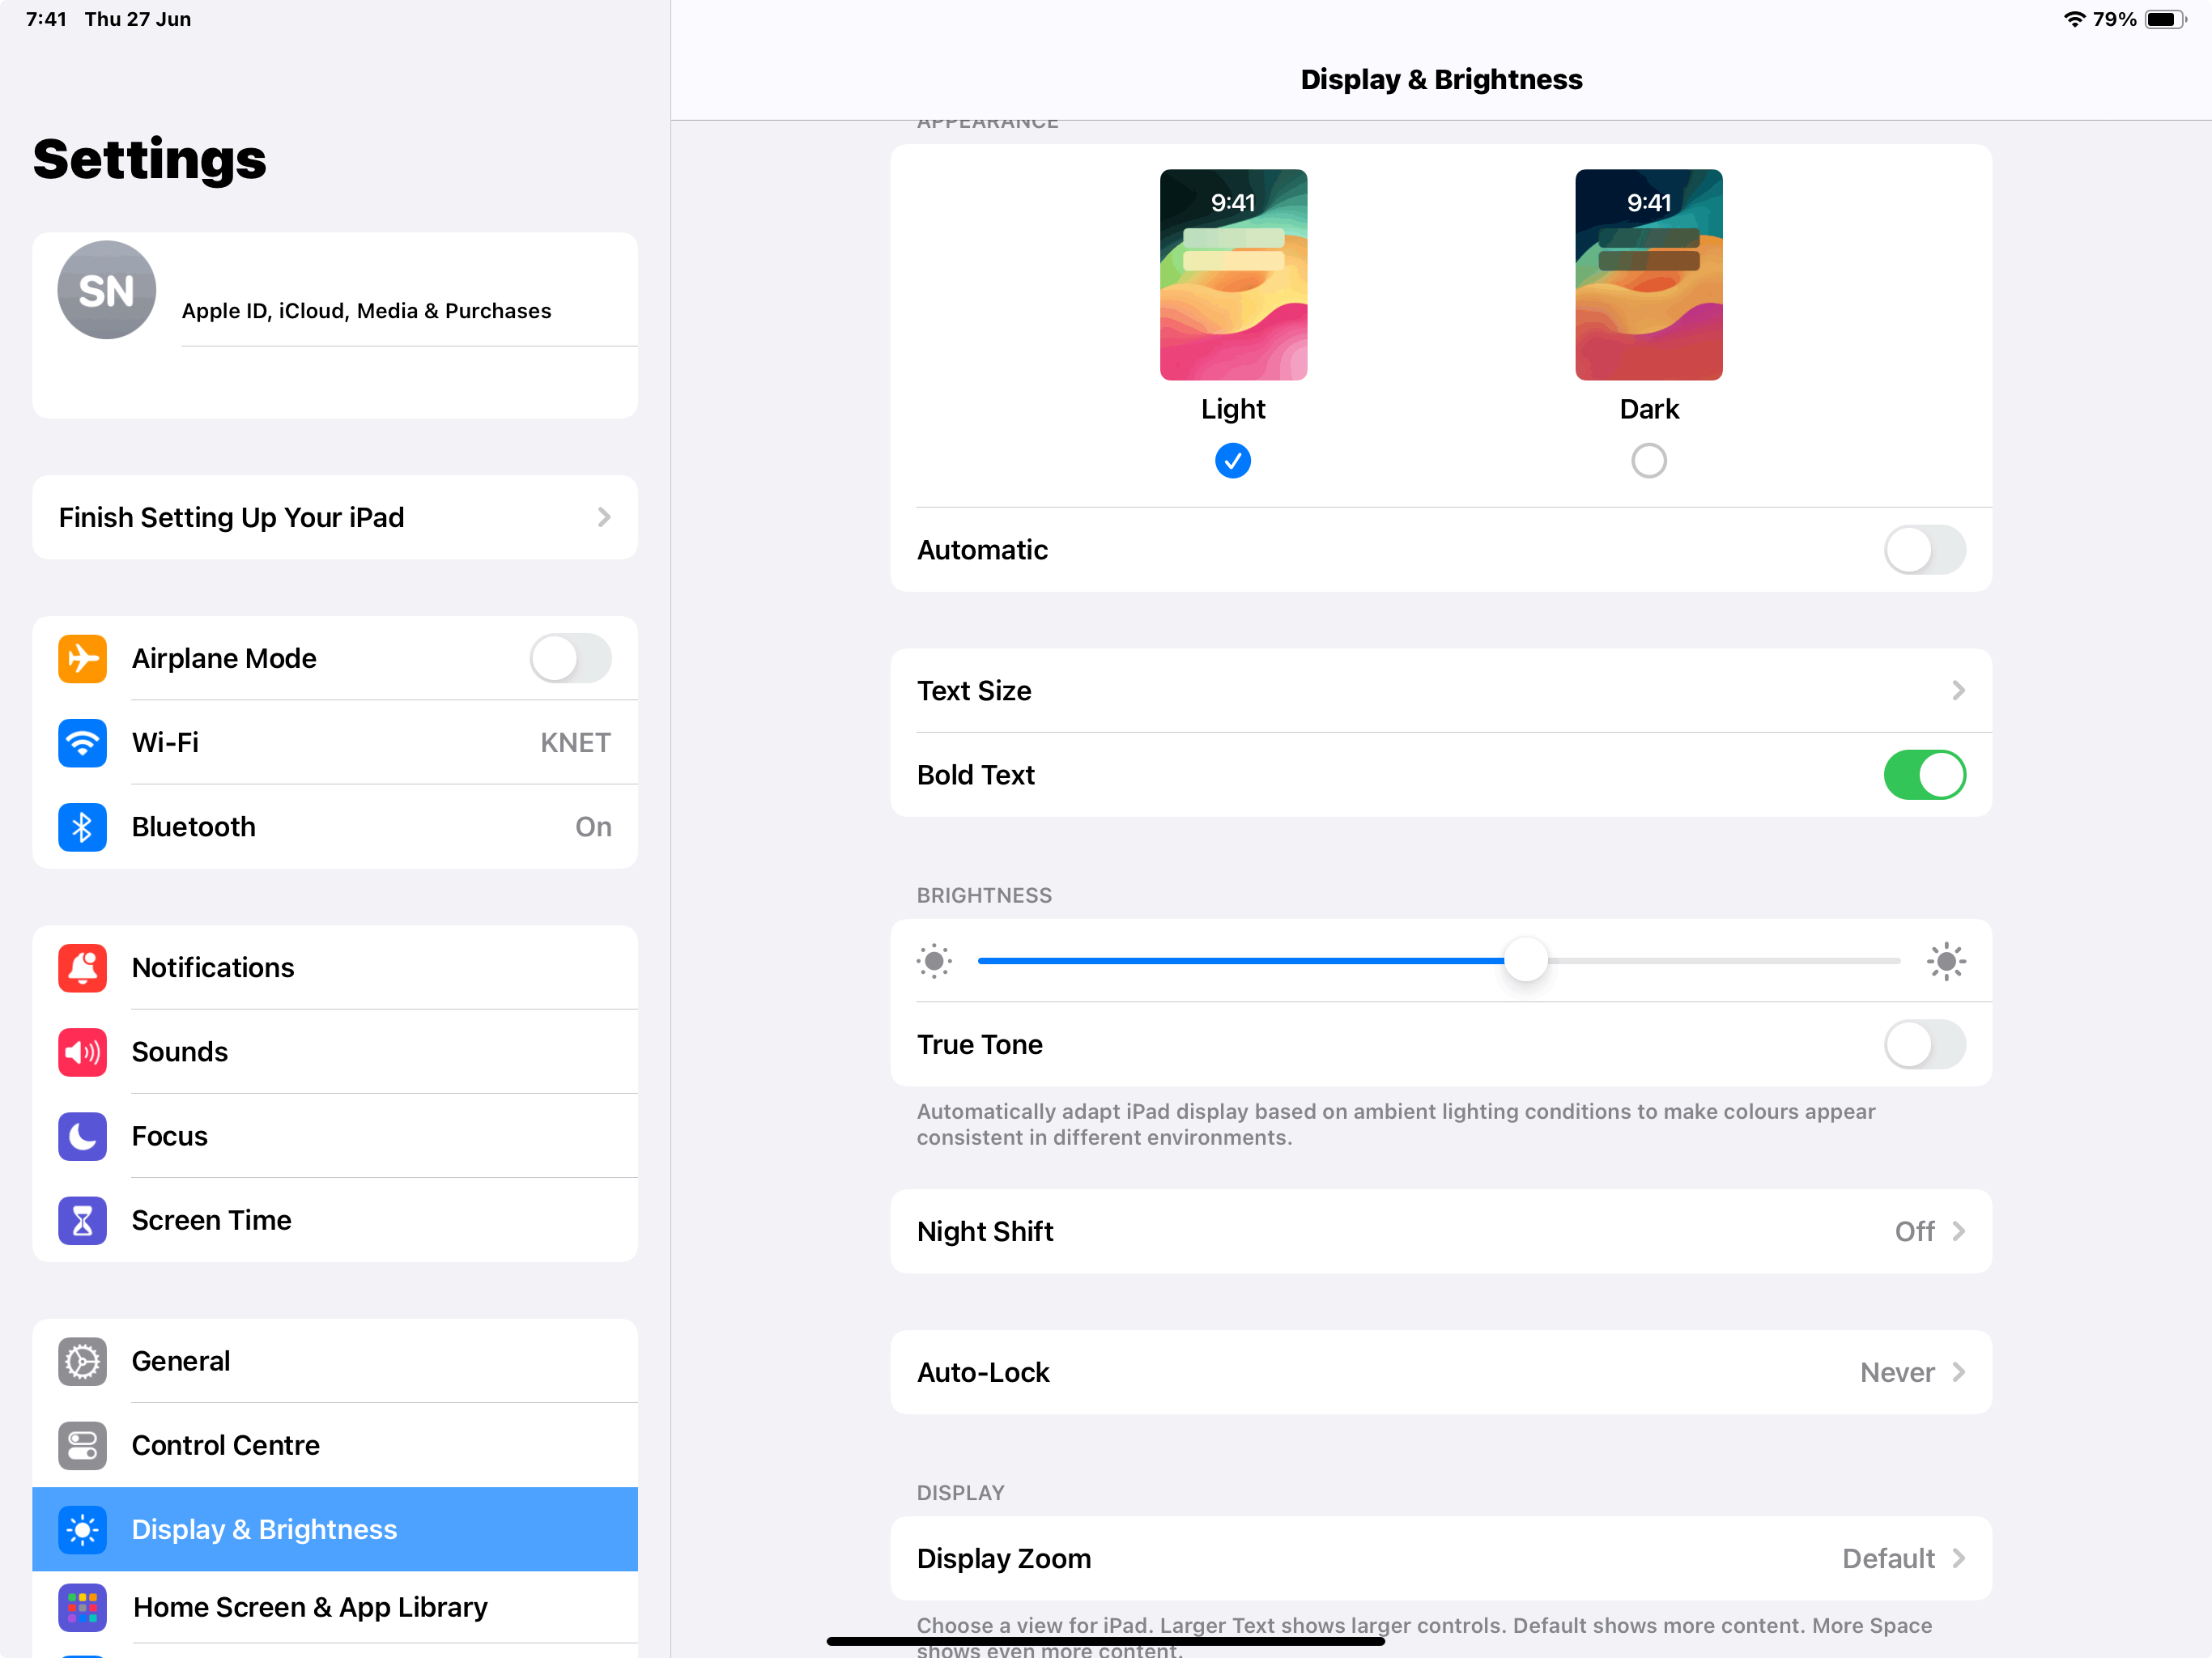Open Night Shift chevron
Screen dimensions: 2212x1658
1958,1231
